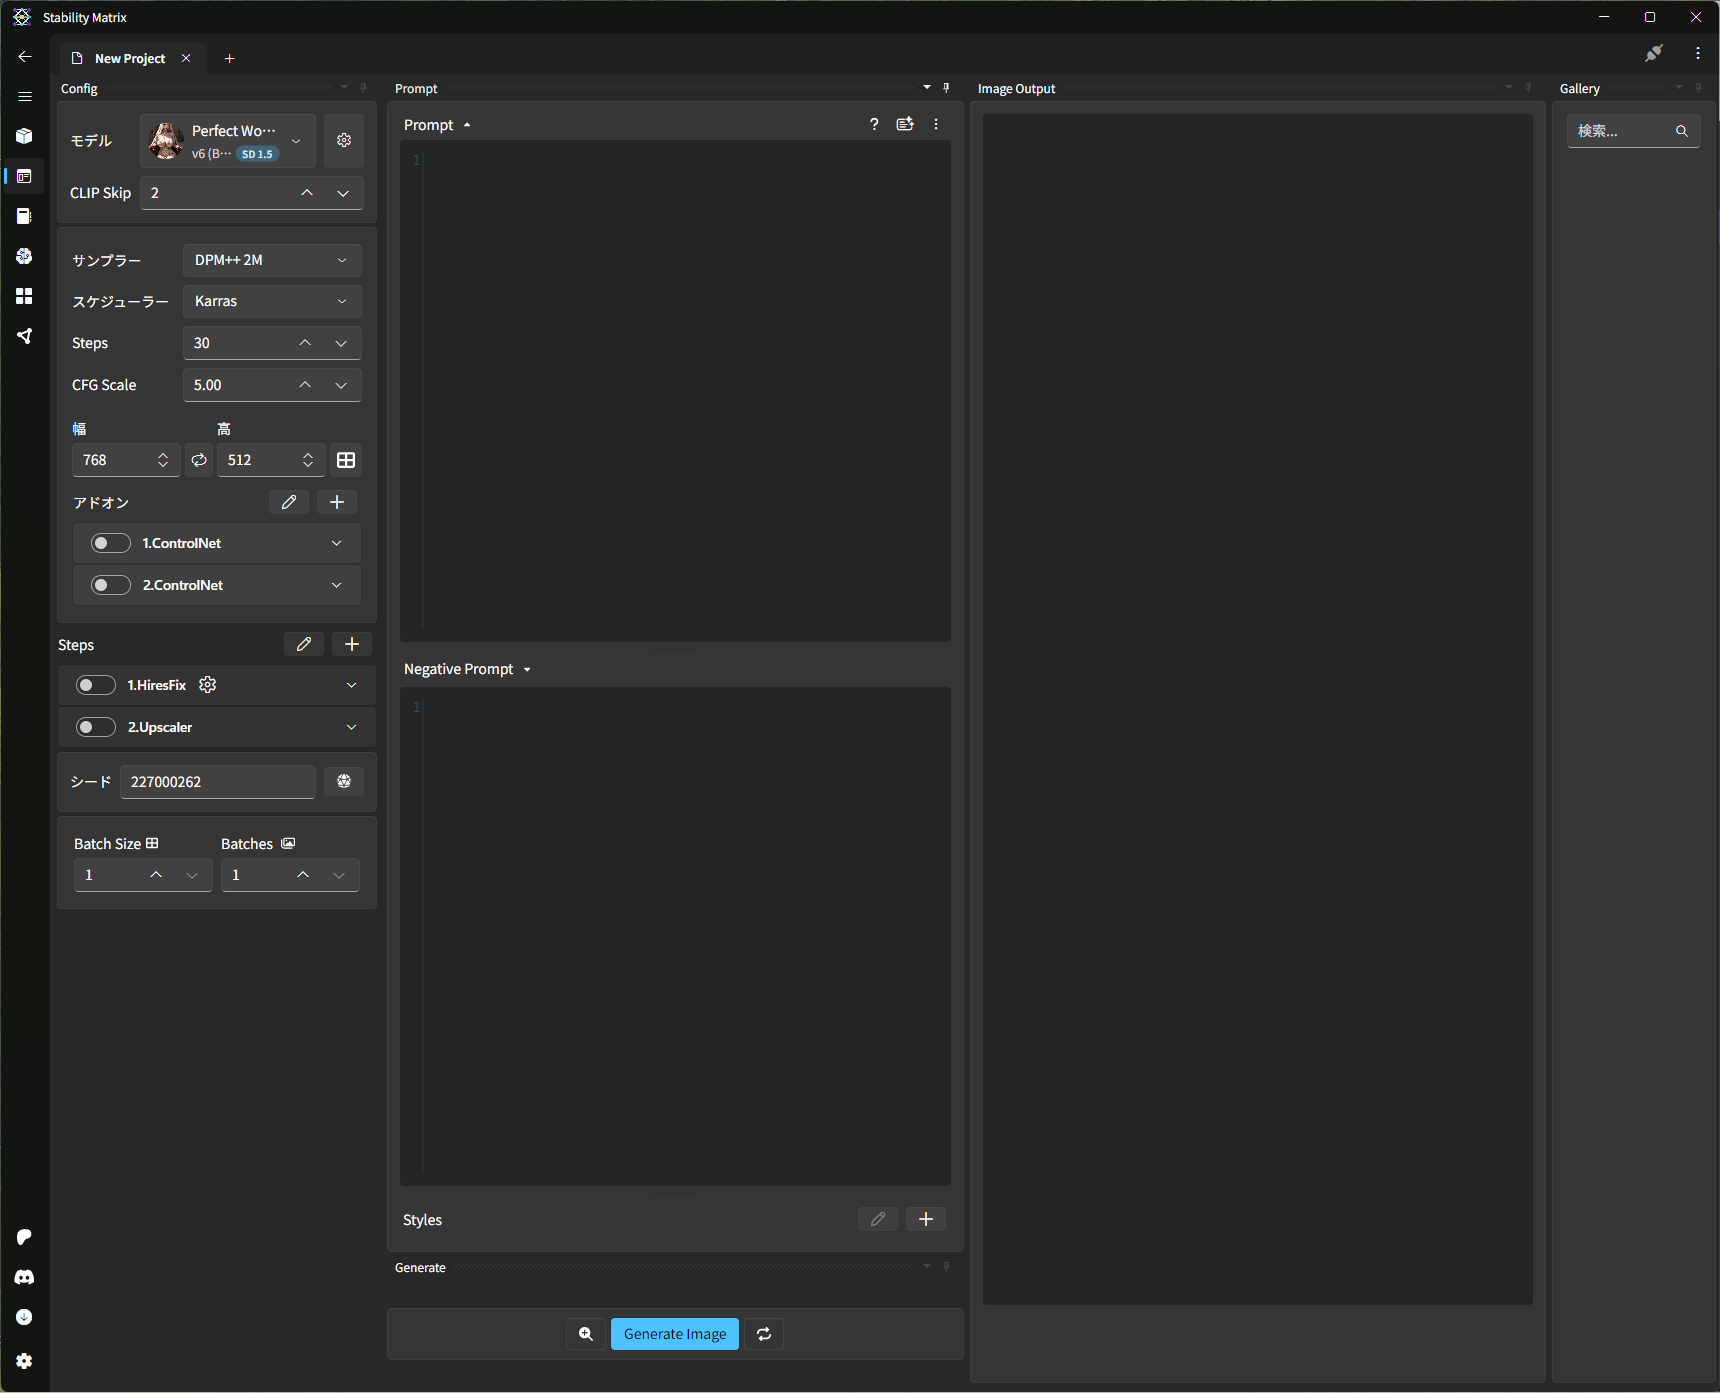Select the New Project tab
Image resolution: width=1720 pixels, height=1393 pixels.
129,59
